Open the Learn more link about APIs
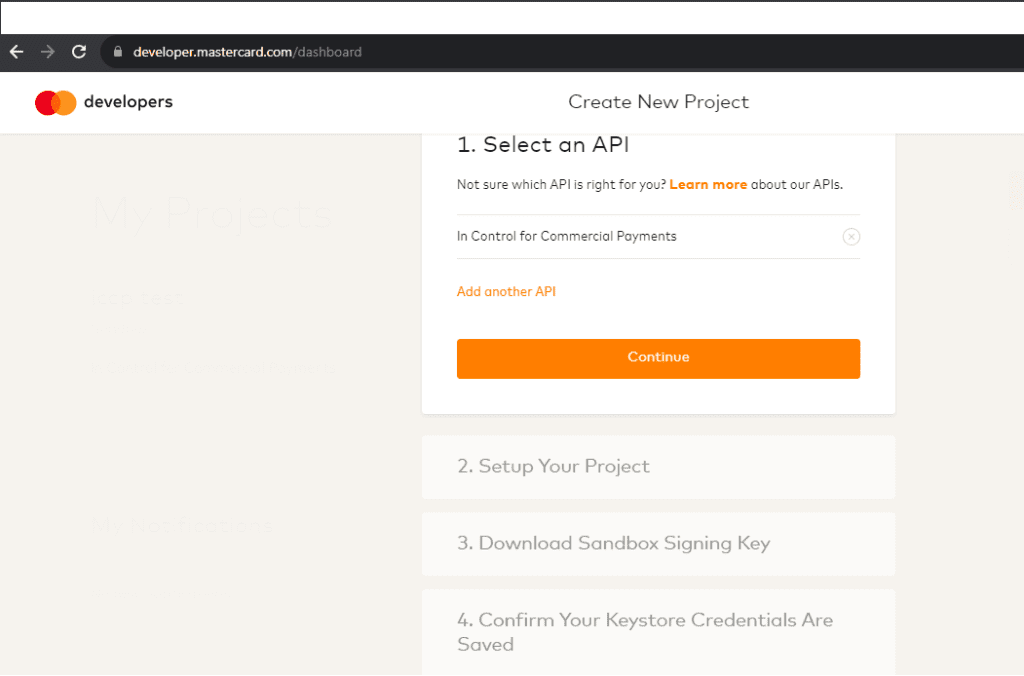 pos(708,184)
